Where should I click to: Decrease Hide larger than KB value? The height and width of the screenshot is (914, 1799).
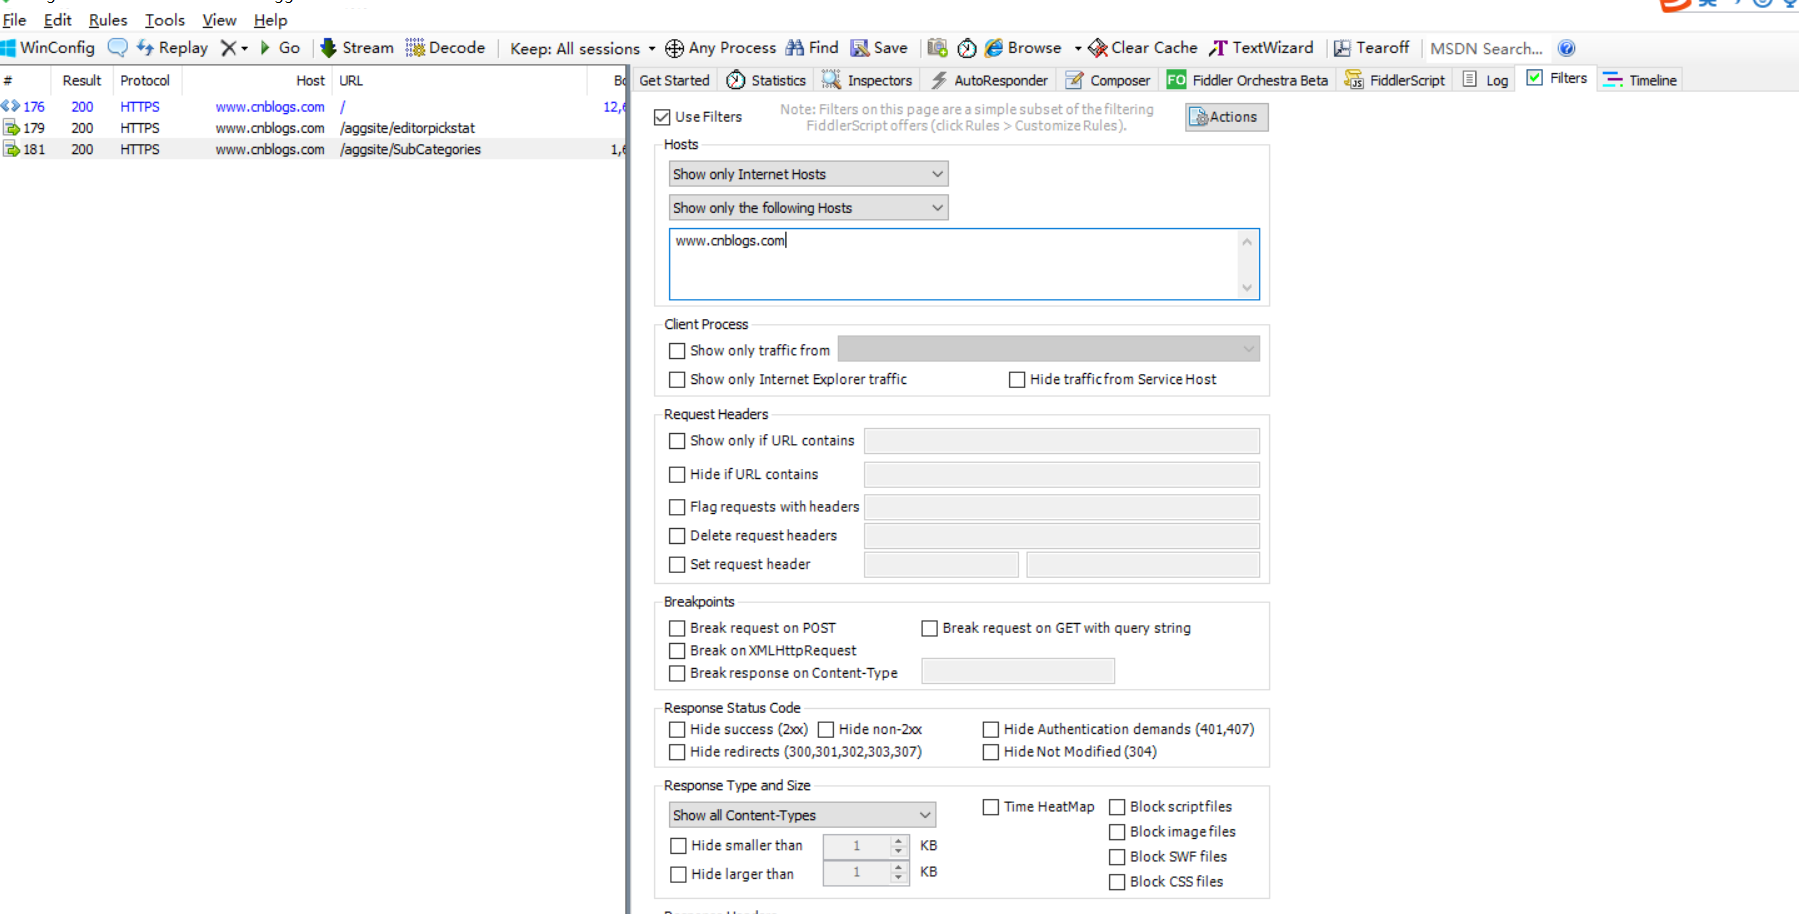898,879
